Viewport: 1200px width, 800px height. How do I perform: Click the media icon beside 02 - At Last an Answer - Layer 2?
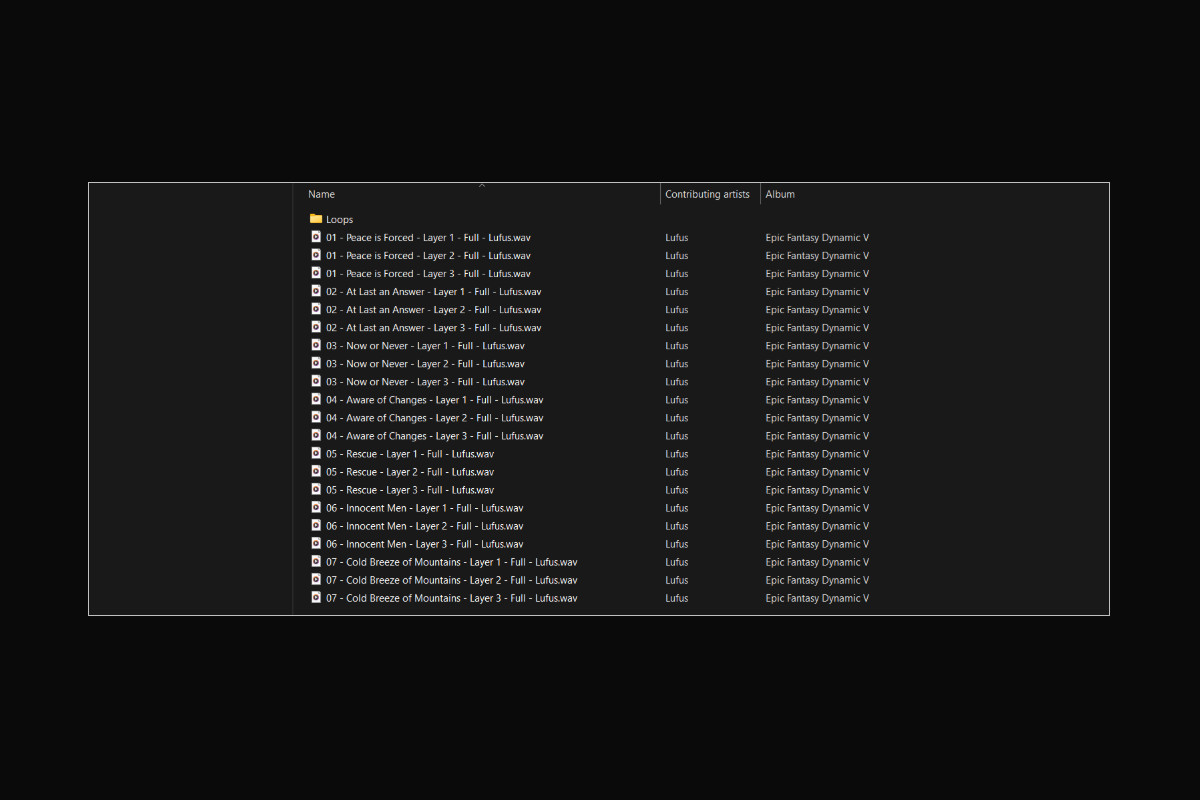coord(317,309)
